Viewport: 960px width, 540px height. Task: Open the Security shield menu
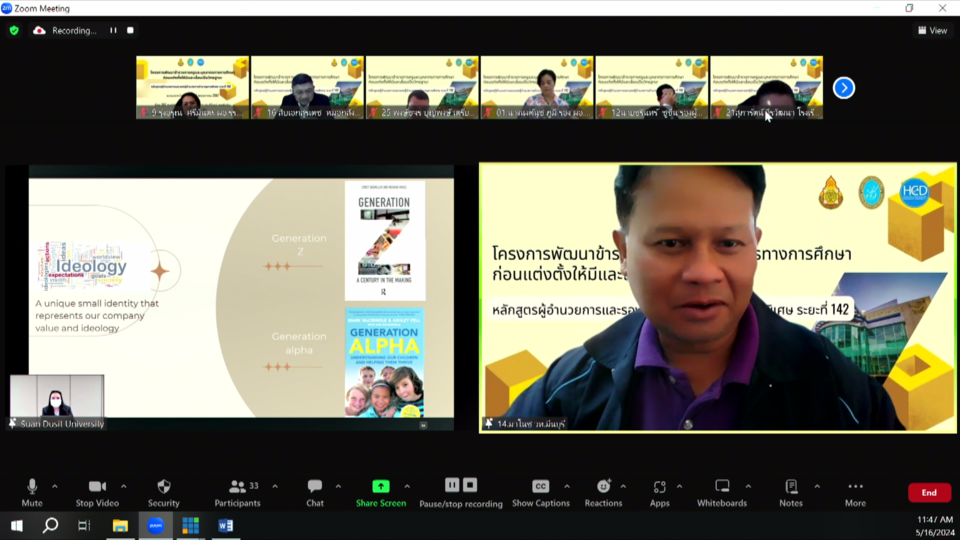163,493
